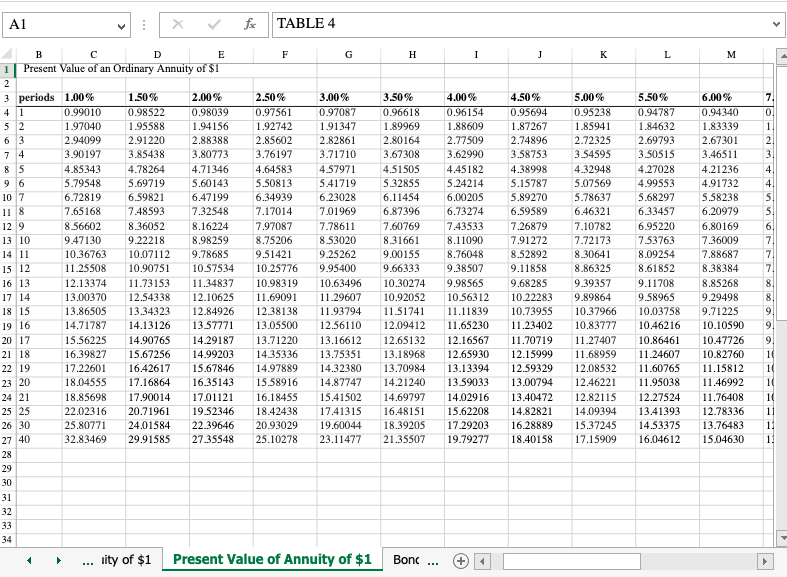
Task: Show earlier sheets via the left ellipsis
Action: click(87, 561)
